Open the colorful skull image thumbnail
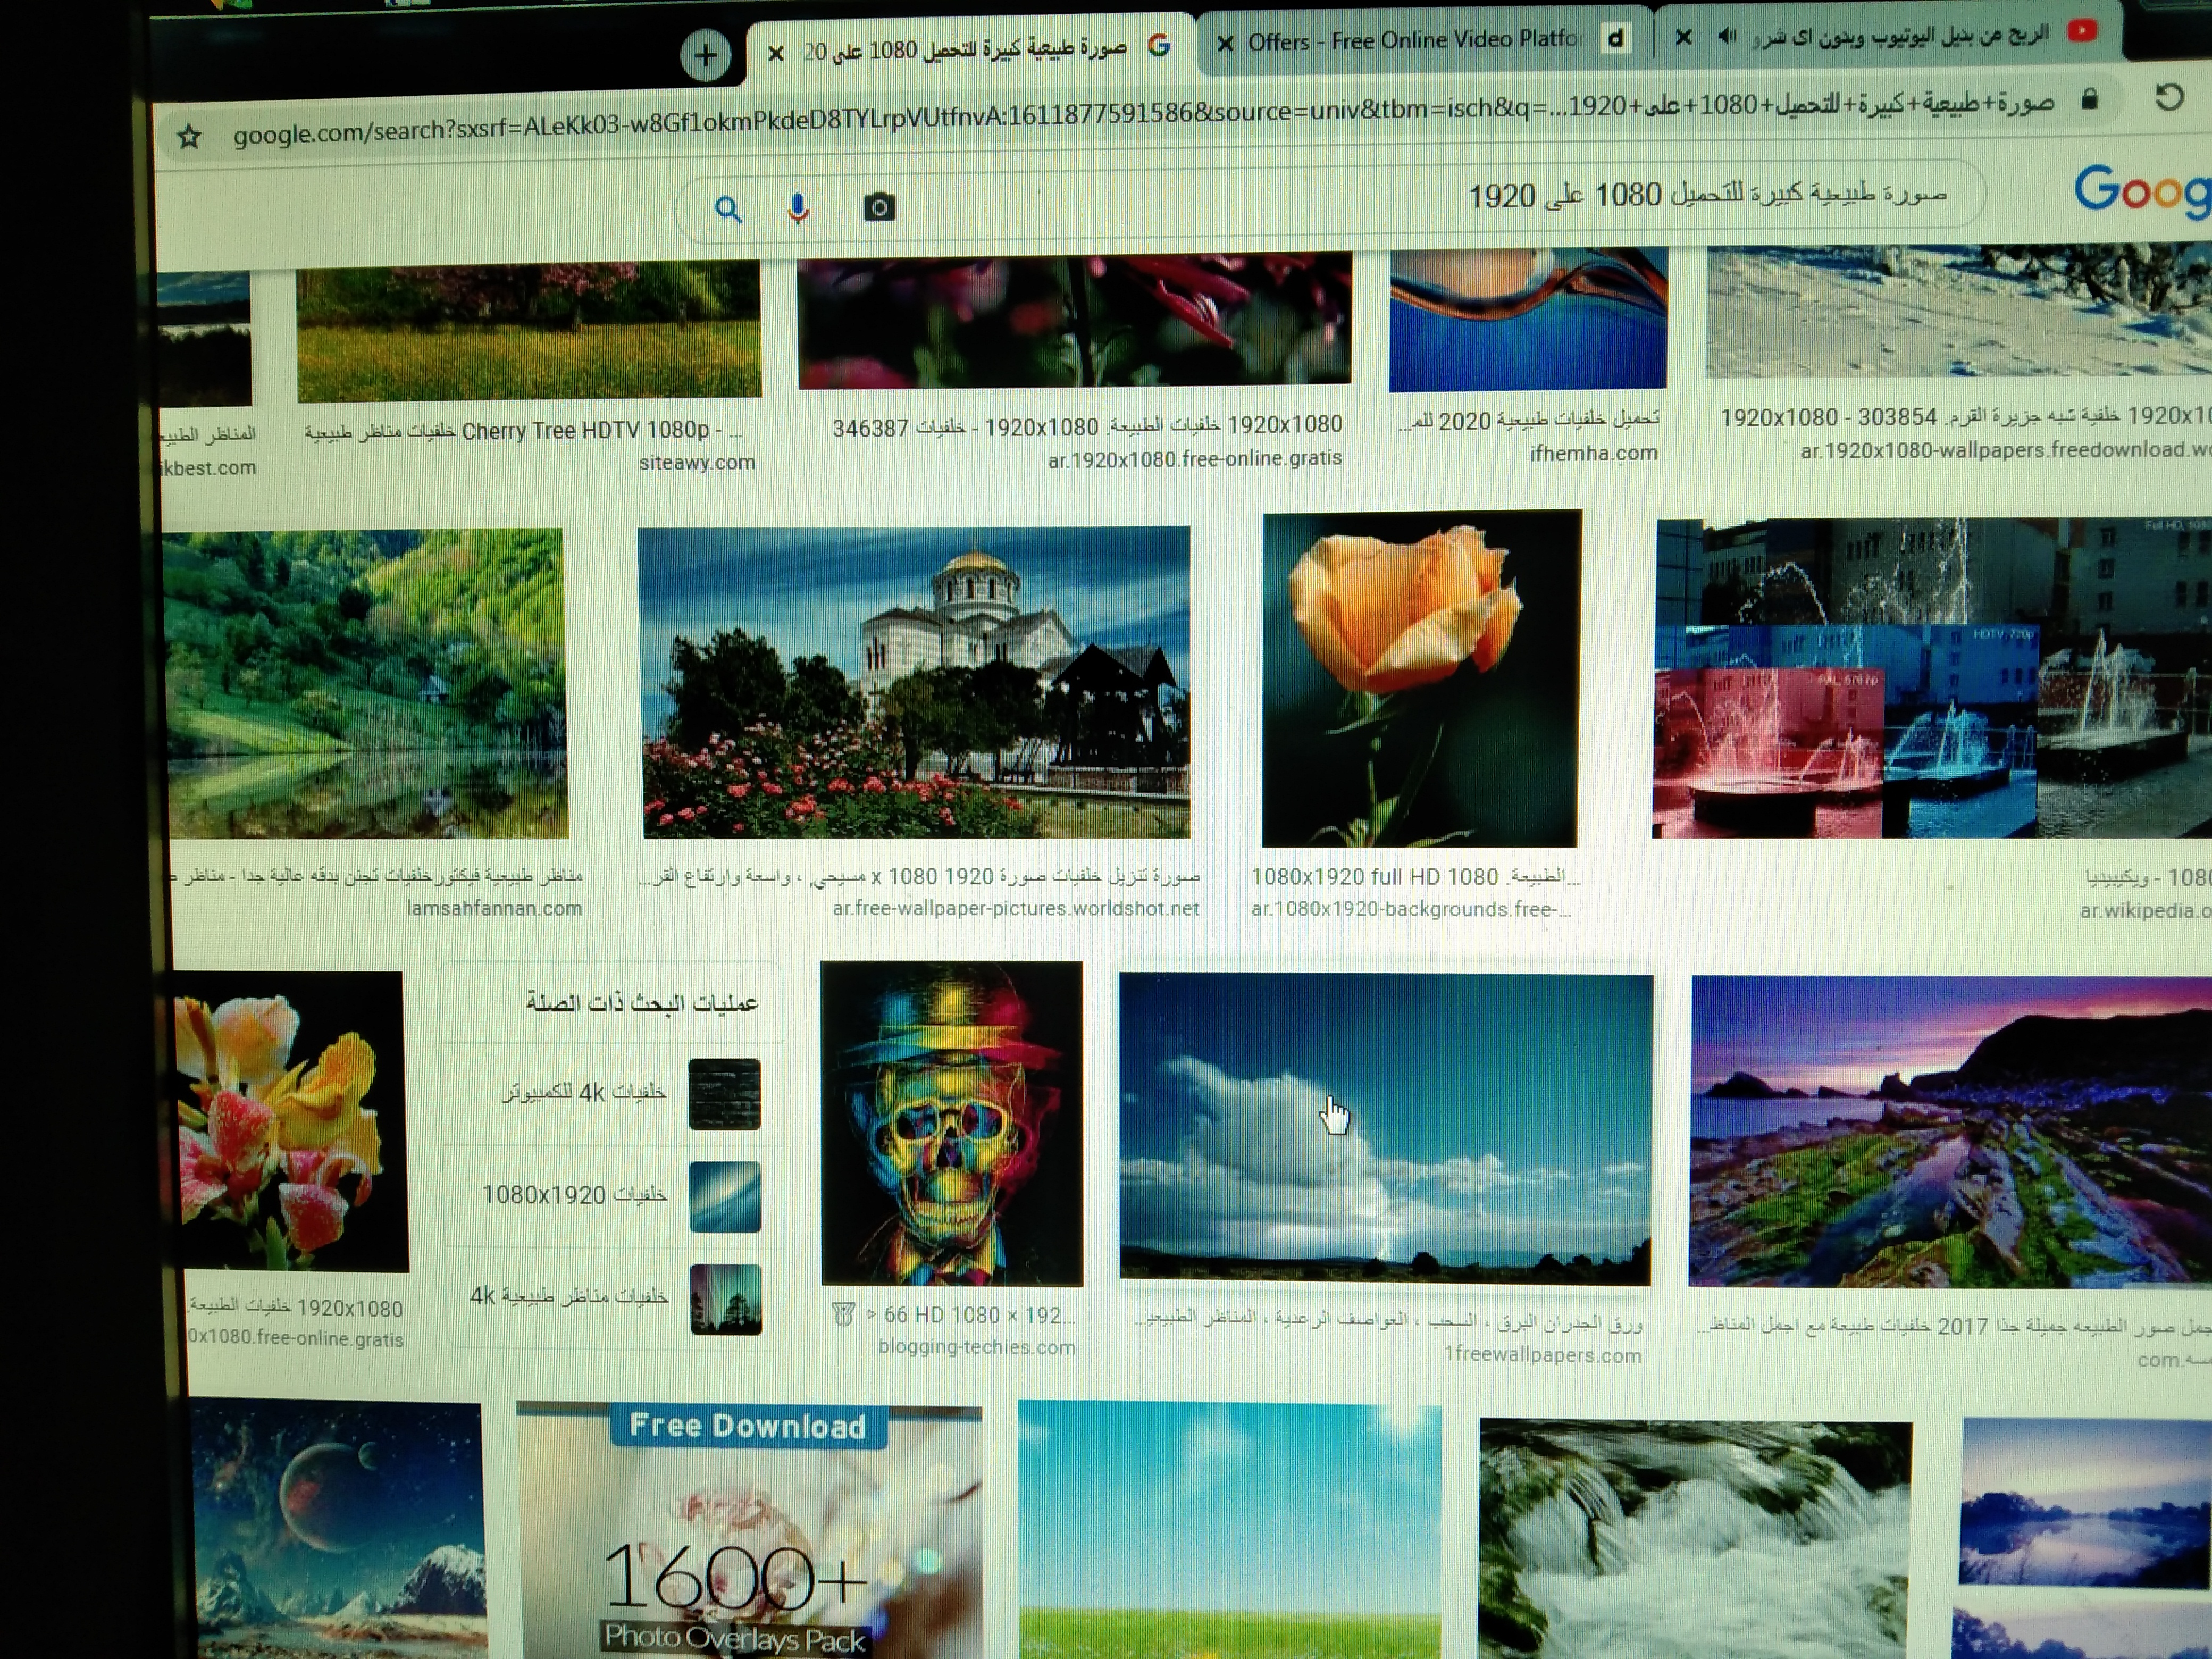This screenshot has height=1659, width=2212. tap(951, 1123)
